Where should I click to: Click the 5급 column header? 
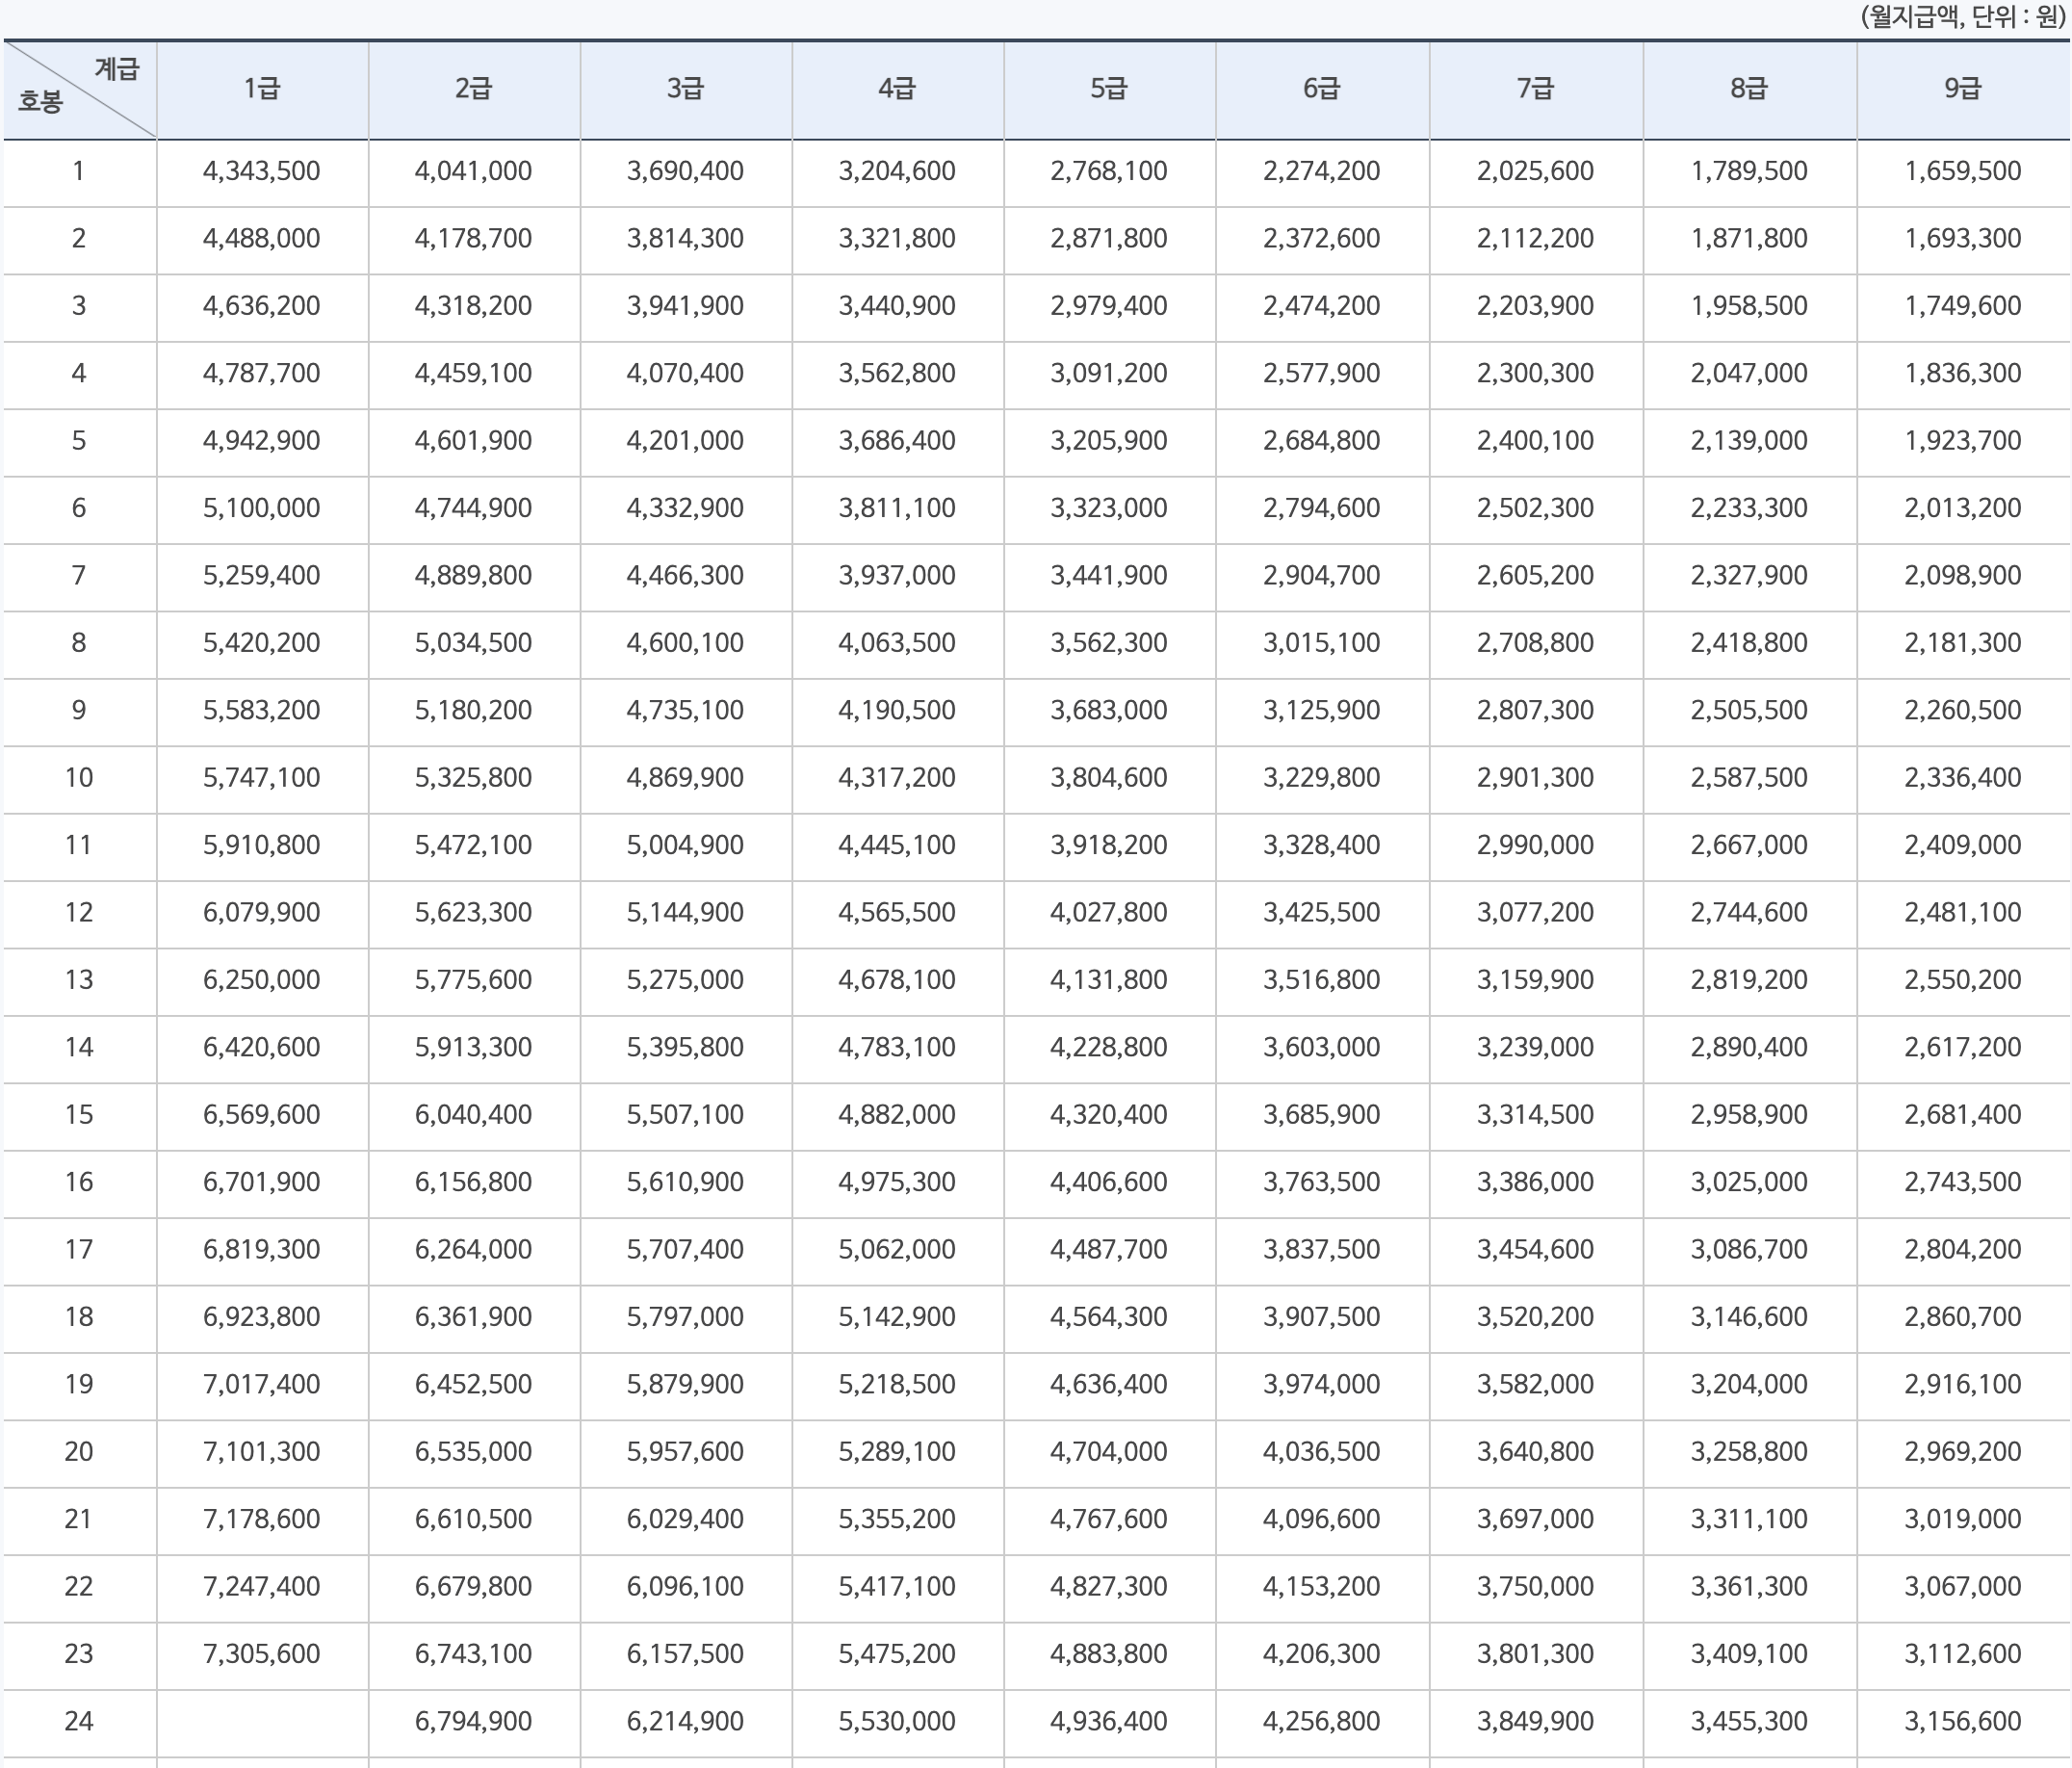[1109, 89]
